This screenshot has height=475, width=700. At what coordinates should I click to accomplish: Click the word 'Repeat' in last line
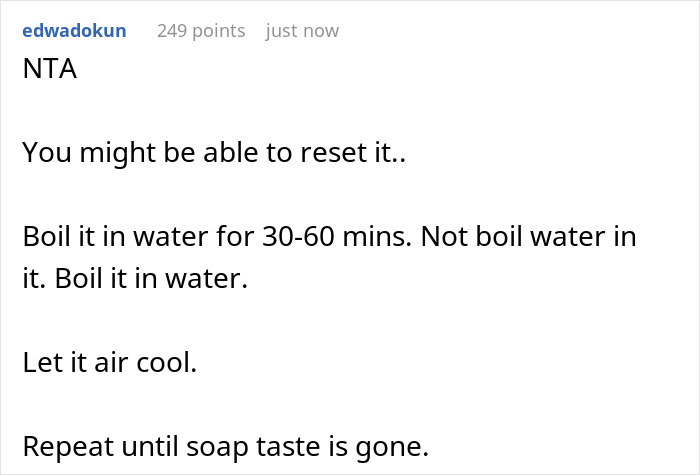point(61,447)
